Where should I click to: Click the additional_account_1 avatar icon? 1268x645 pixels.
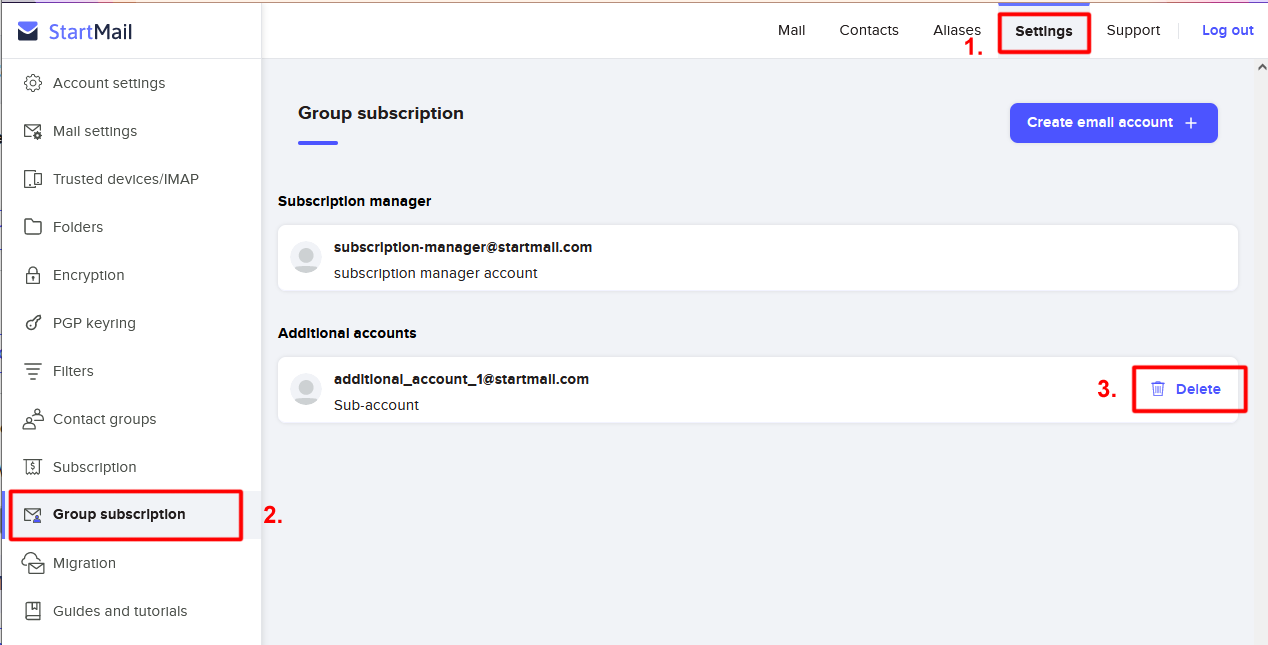306,389
